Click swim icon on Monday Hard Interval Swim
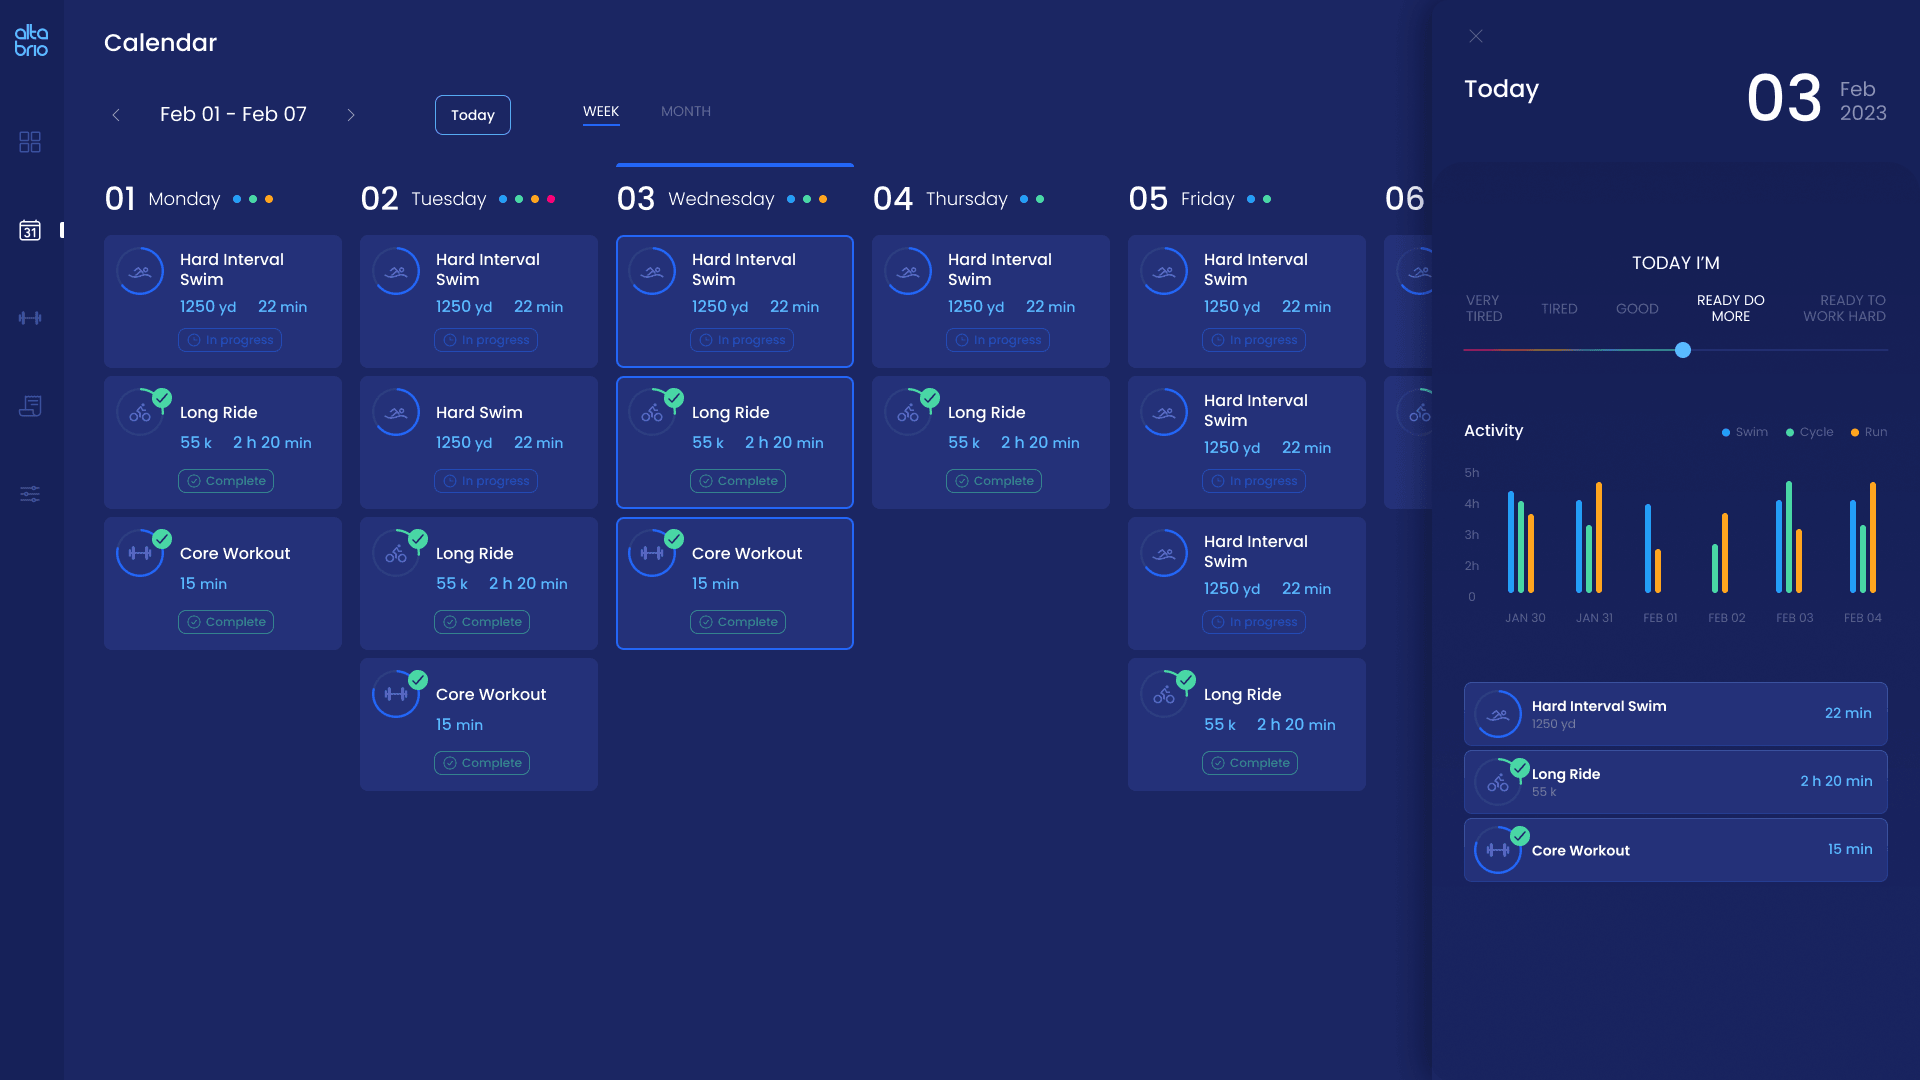1920x1080 pixels. click(140, 271)
